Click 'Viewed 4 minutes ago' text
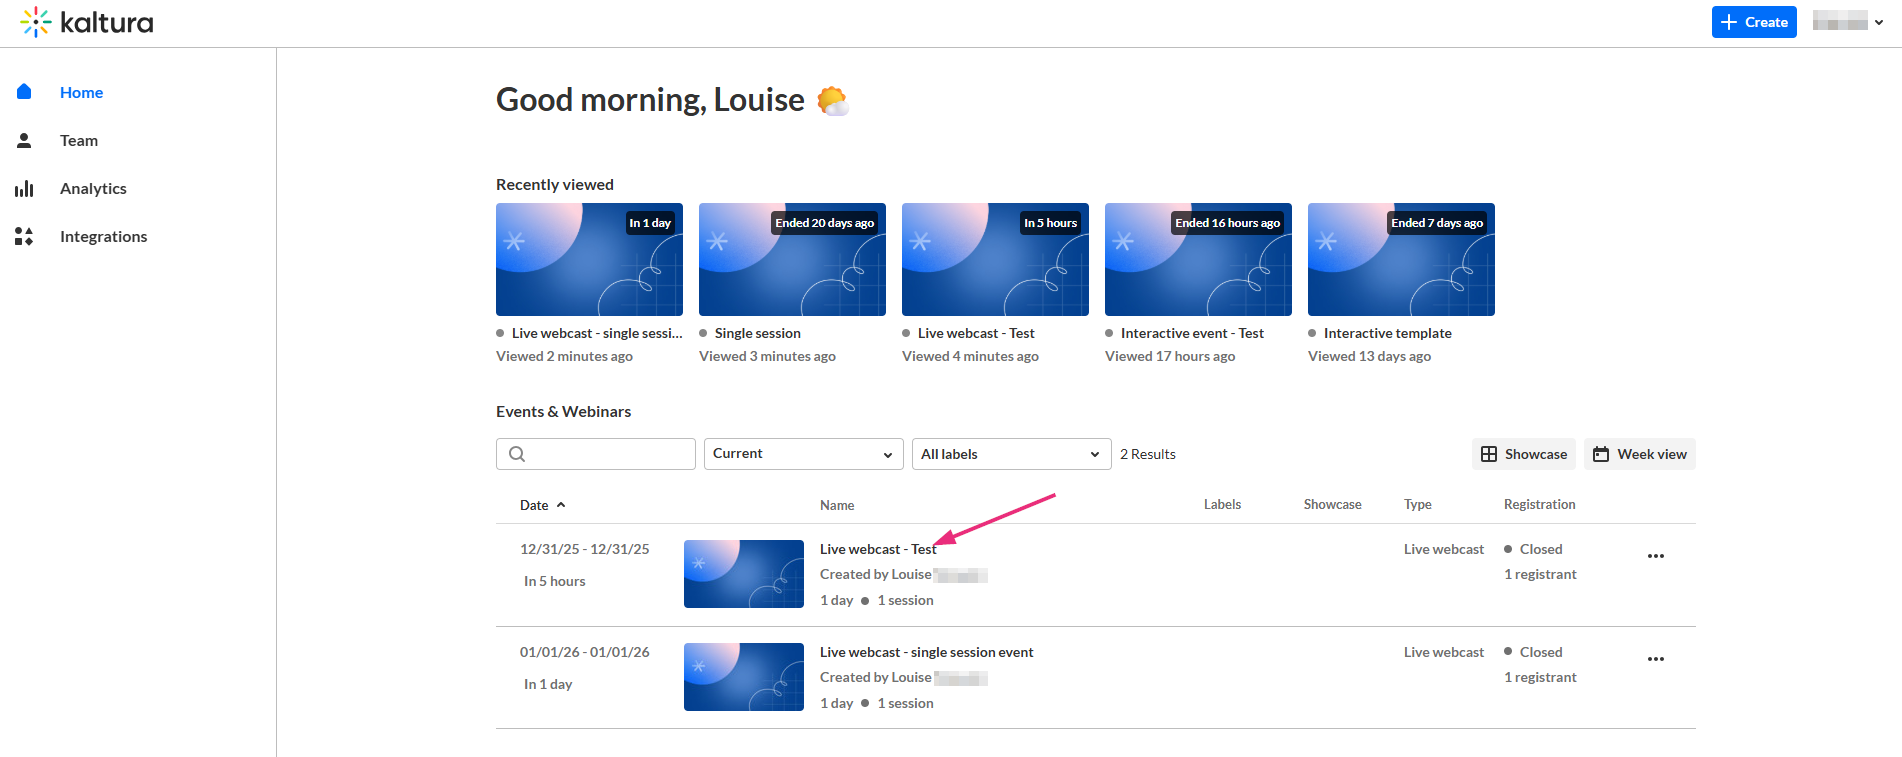The width and height of the screenshot is (1902, 757). tap(970, 356)
